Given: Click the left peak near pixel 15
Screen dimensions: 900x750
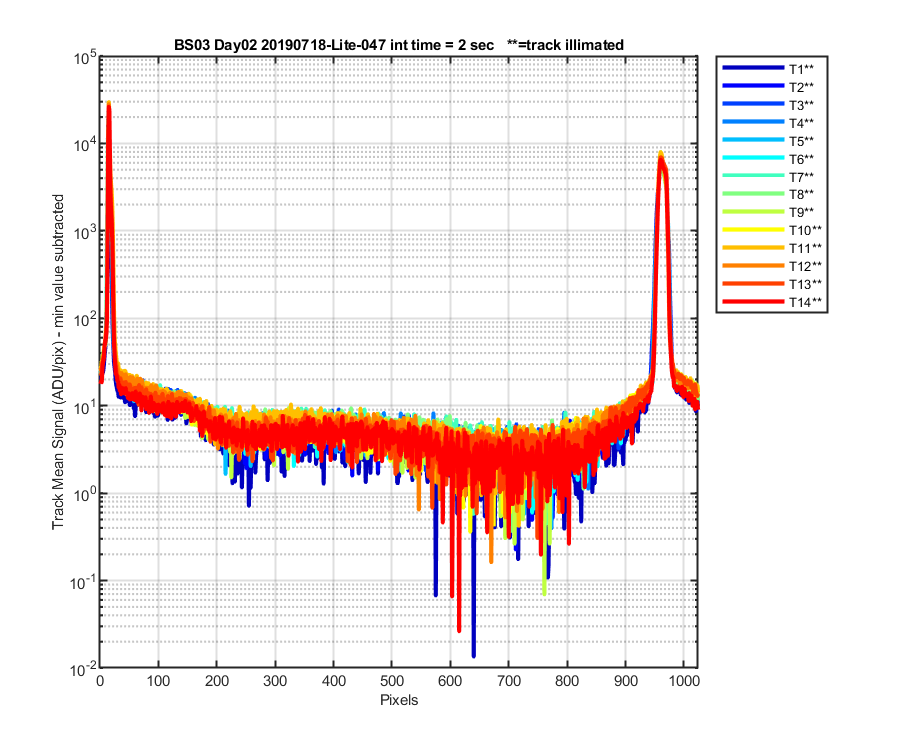Looking at the screenshot, I should click(x=108, y=104).
